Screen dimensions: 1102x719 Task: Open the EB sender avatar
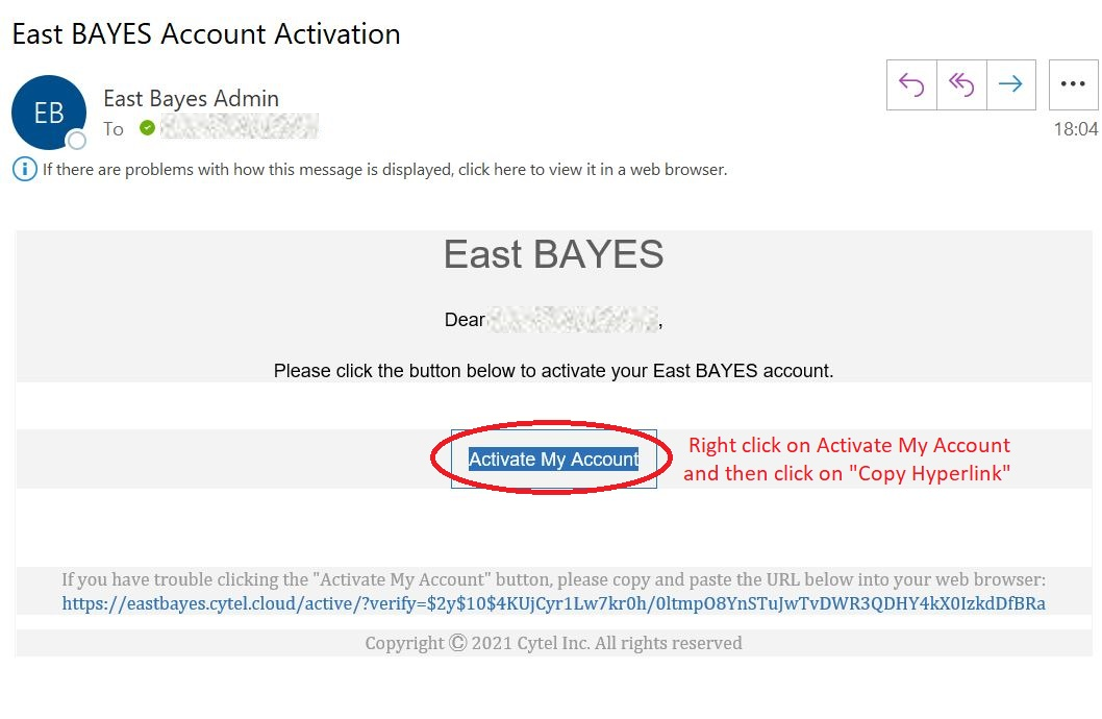pyautogui.click(x=48, y=112)
